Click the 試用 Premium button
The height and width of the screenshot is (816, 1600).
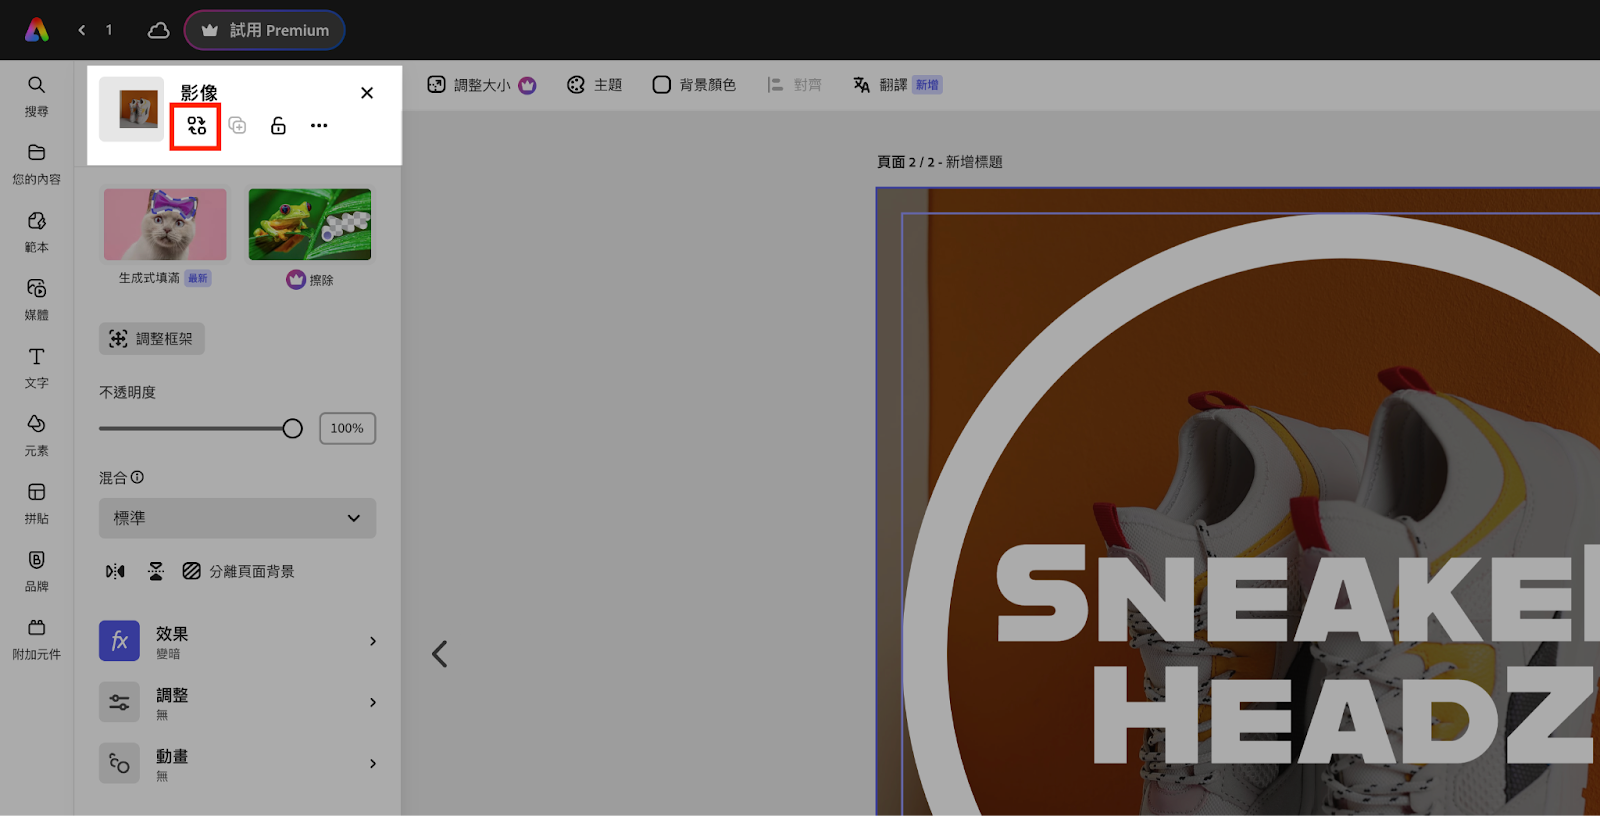coord(265,30)
